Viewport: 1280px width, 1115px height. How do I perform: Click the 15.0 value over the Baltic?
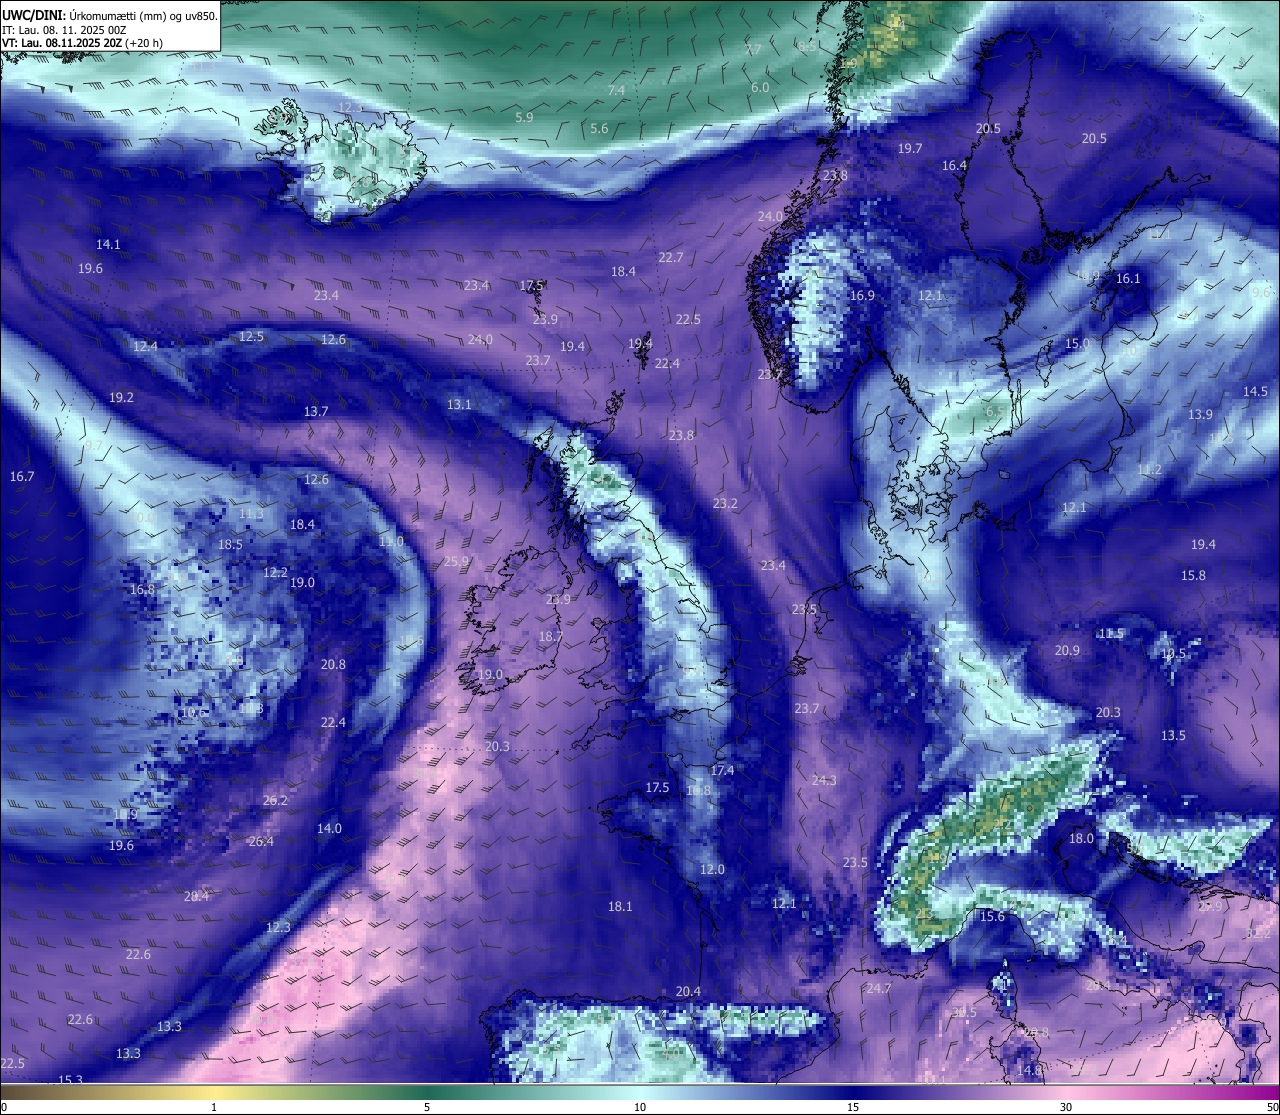pos(1077,343)
